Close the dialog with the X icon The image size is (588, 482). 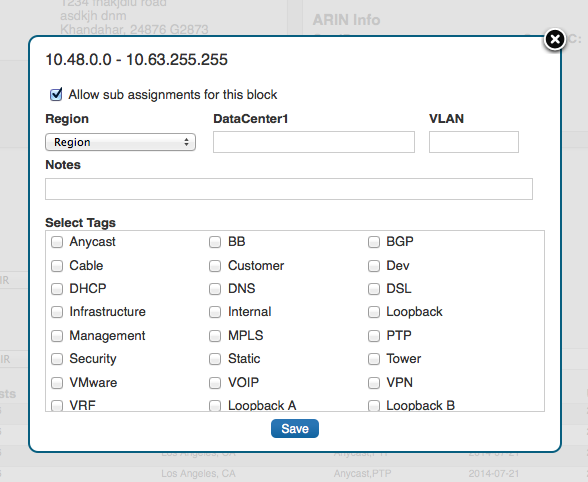pyautogui.click(x=555, y=39)
